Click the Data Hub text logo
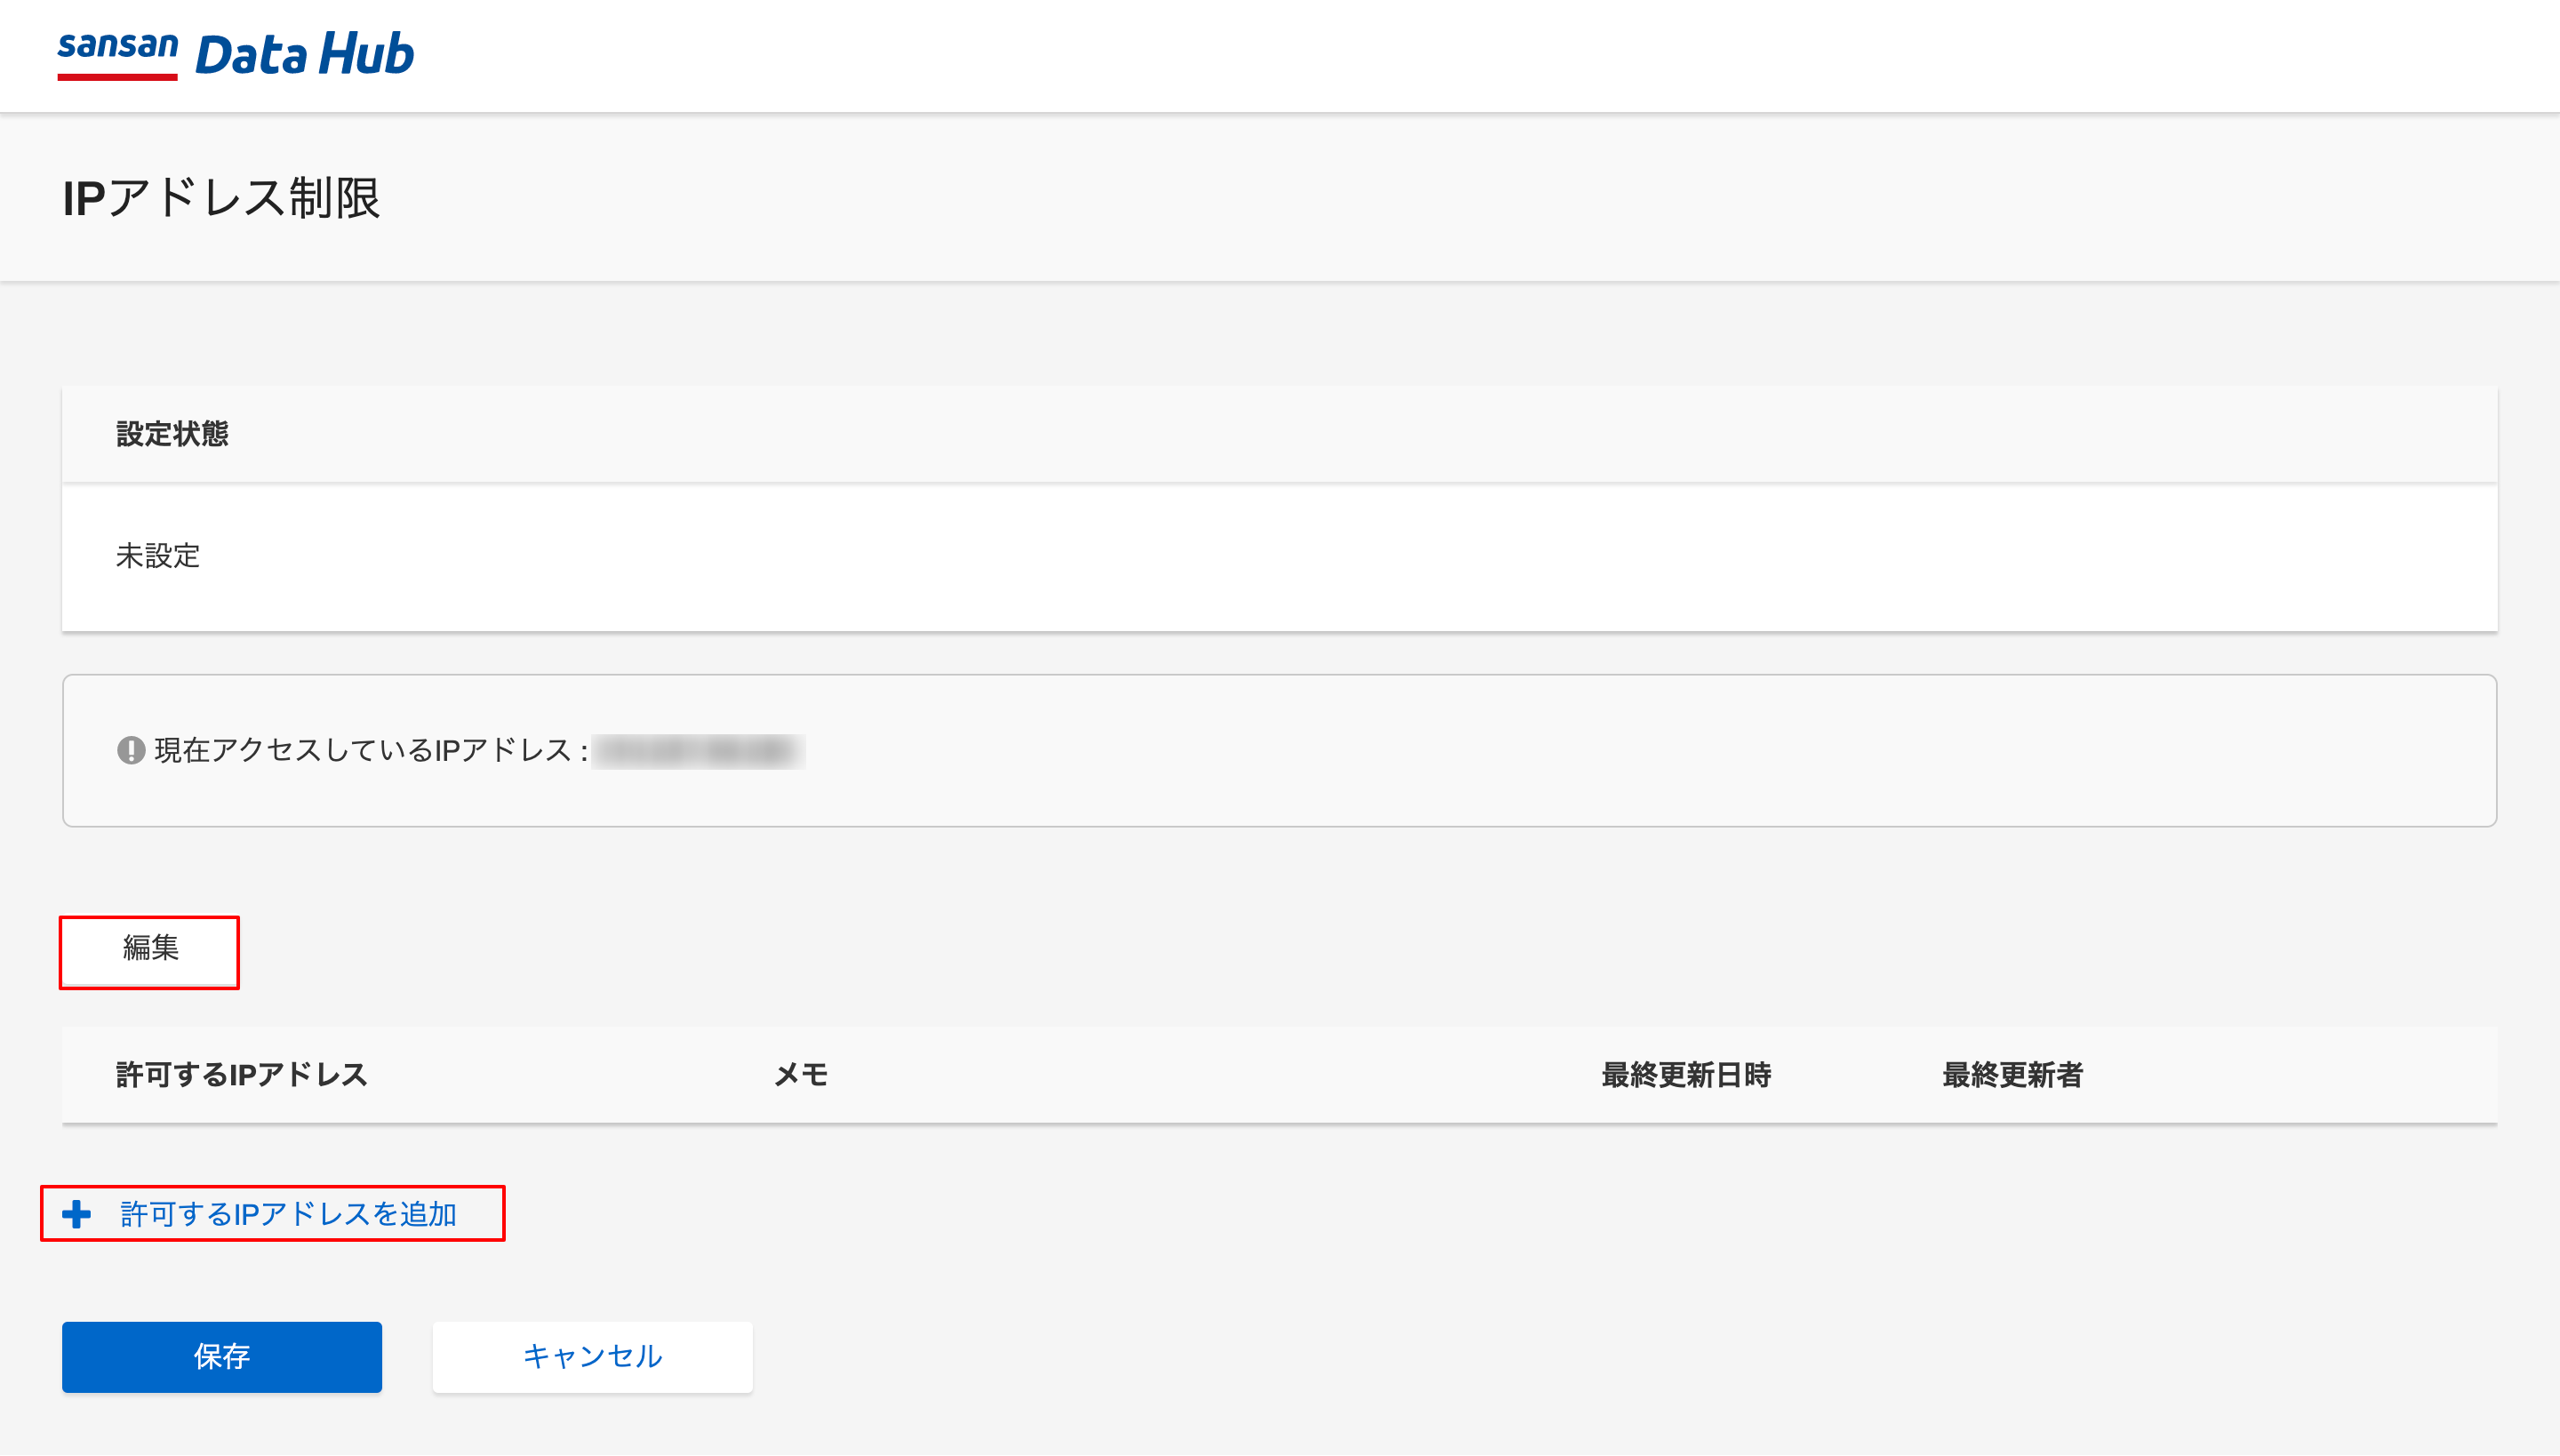 [x=305, y=54]
